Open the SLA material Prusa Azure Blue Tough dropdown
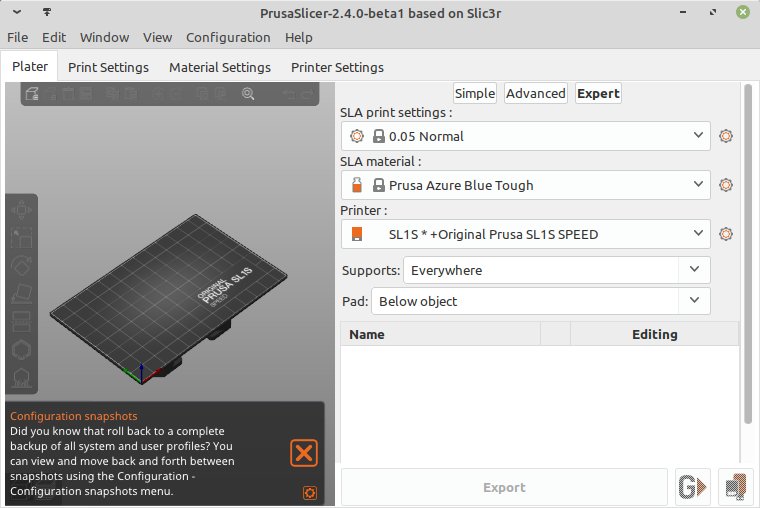This screenshot has width=760, height=508. [x=525, y=185]
